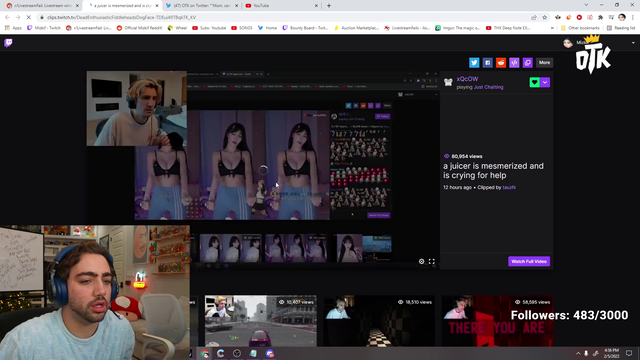
Task: Open Bounty Board bookmark
Action: (x=305, y=28)
